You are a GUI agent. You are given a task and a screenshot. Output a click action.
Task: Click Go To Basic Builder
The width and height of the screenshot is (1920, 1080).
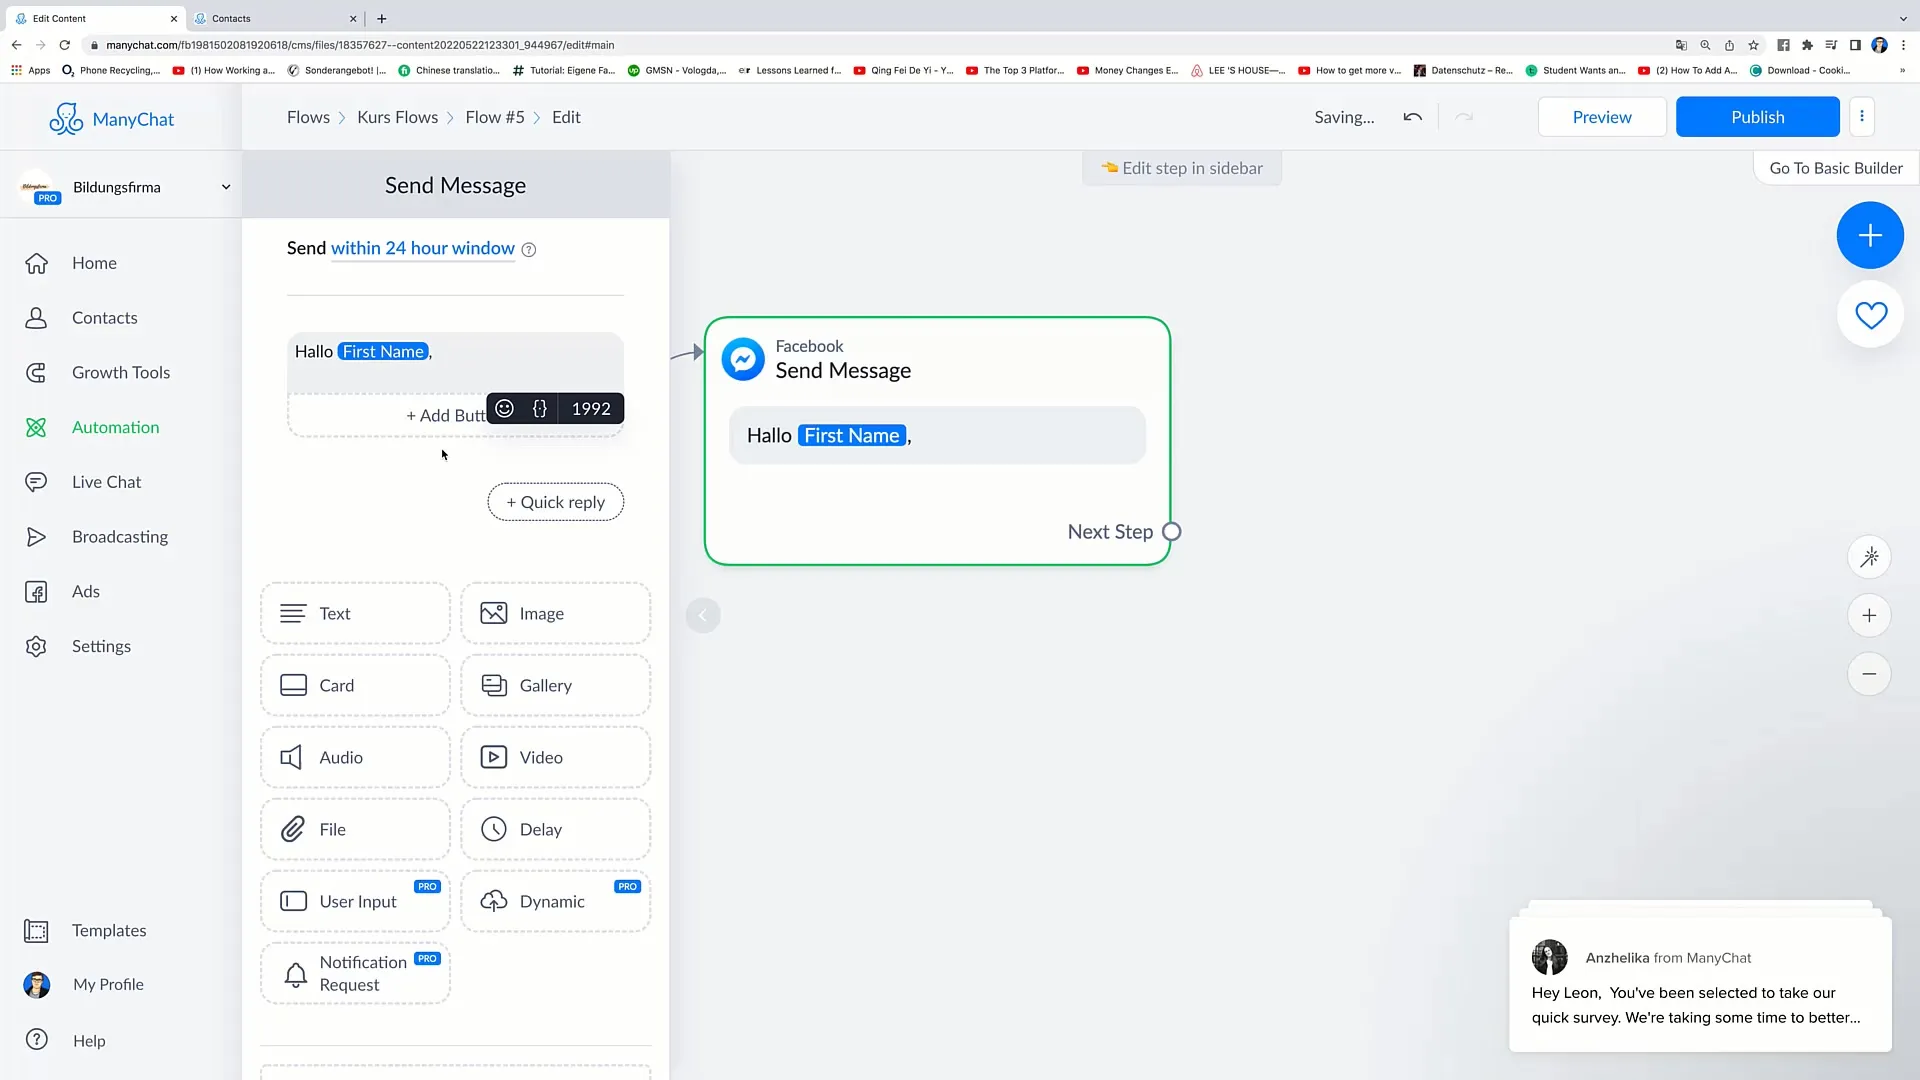[1835, 168]
